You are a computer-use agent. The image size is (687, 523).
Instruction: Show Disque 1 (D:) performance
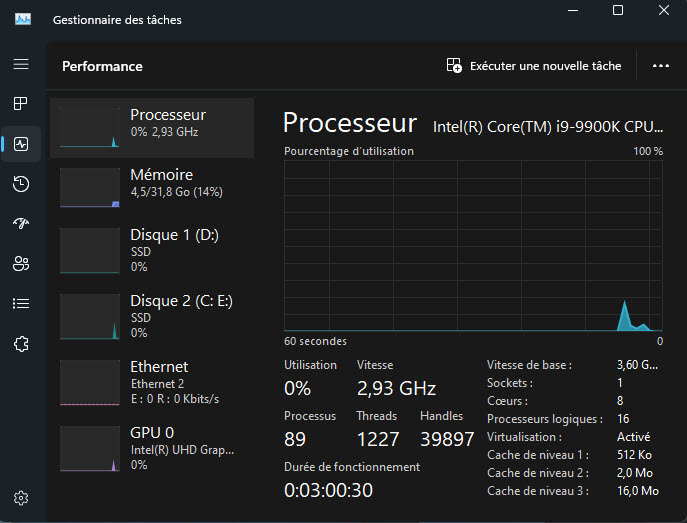click(x=151, y=250)
